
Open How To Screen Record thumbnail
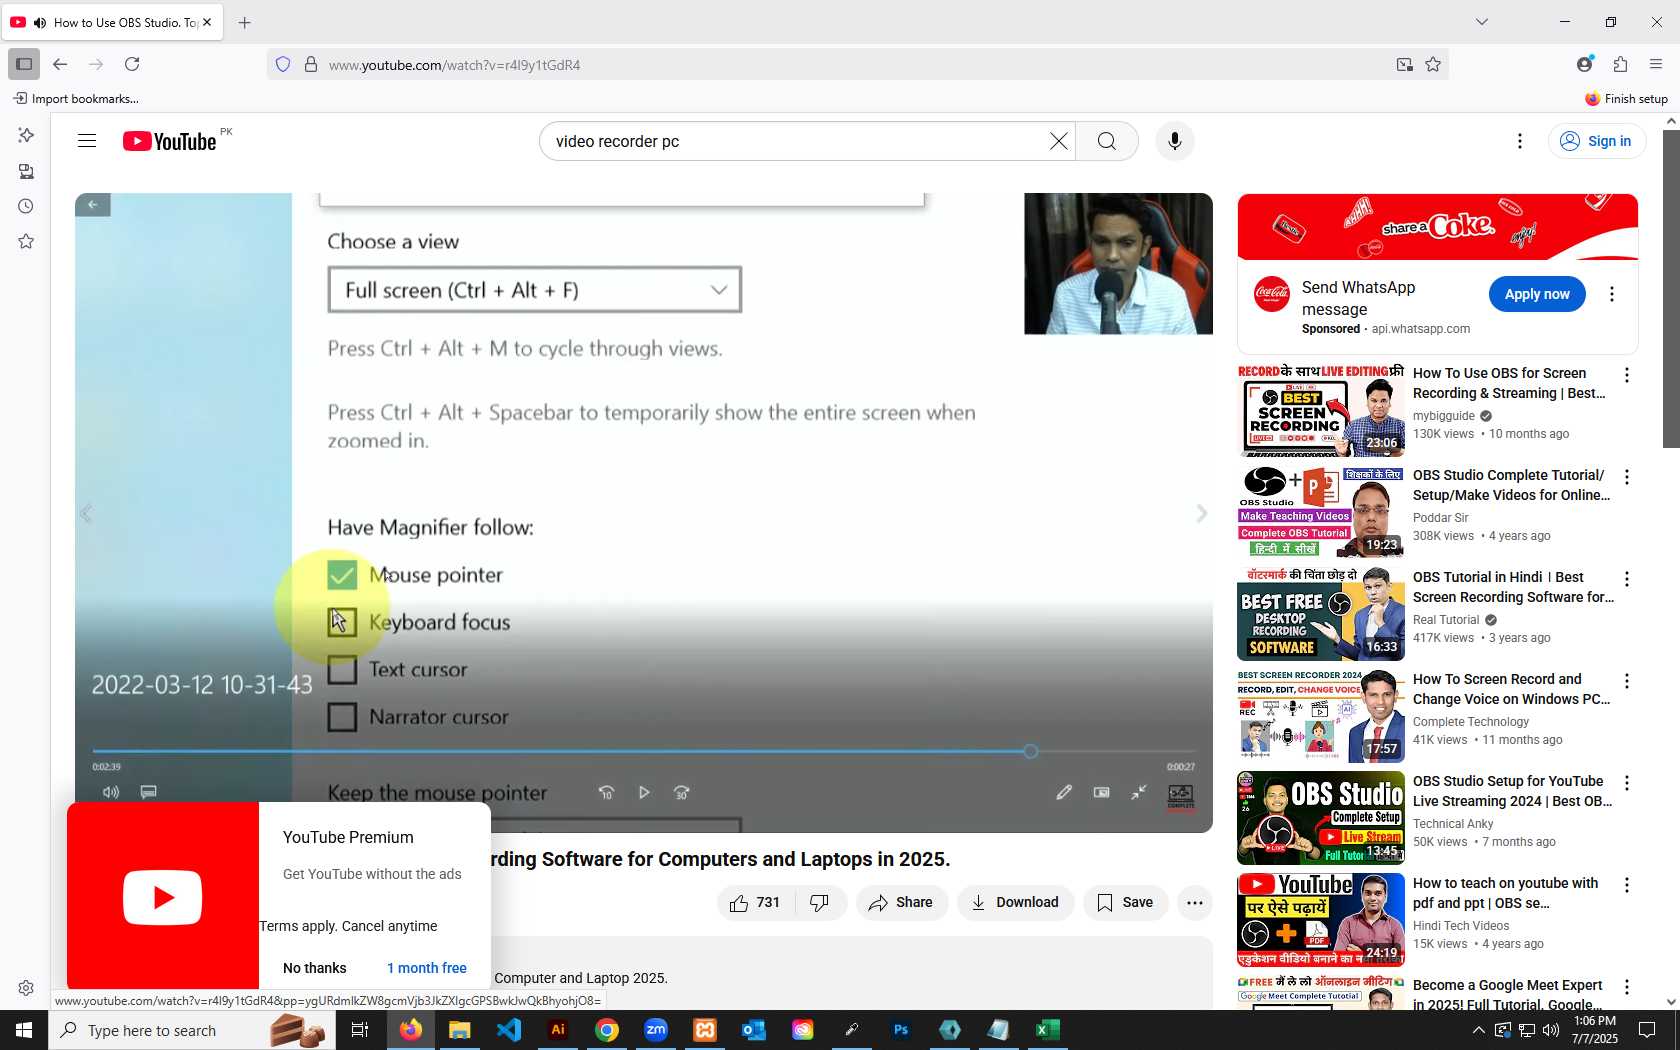(x=1320, y=715)
